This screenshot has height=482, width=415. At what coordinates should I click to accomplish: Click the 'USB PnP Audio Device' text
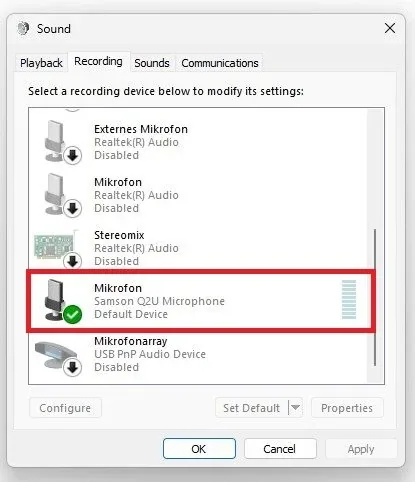click(150, 354)
